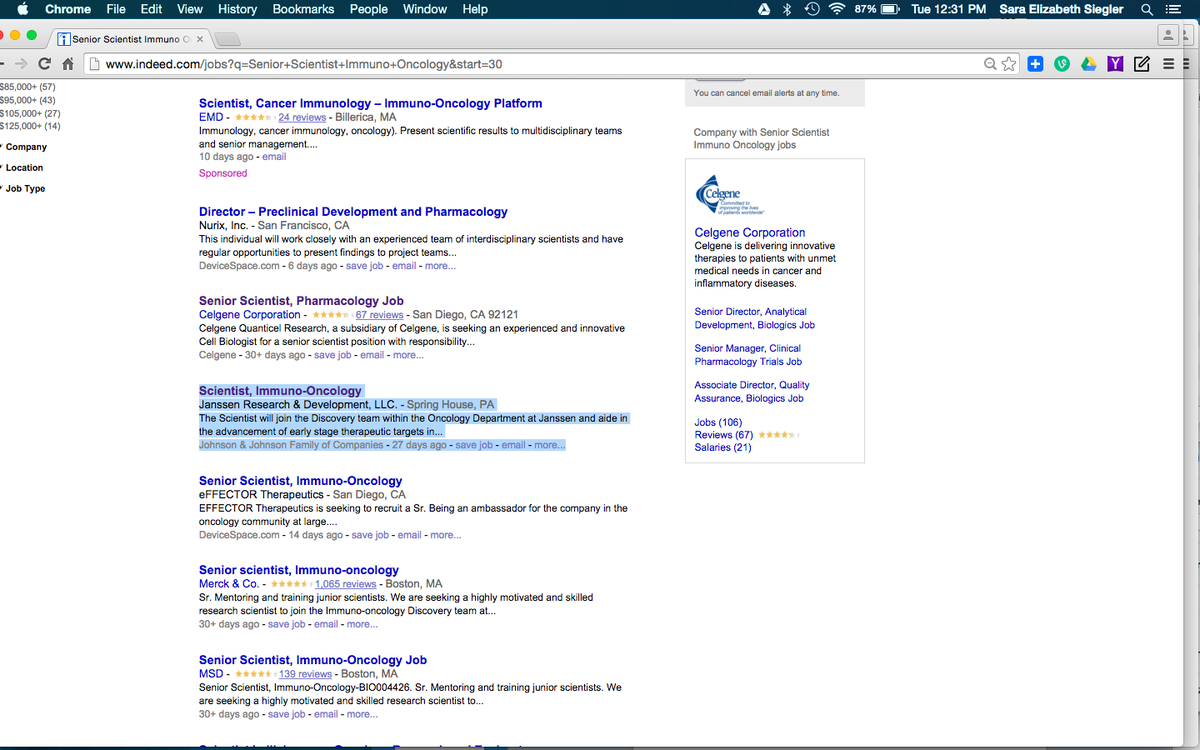Click the edit note extension icon

1140,64
